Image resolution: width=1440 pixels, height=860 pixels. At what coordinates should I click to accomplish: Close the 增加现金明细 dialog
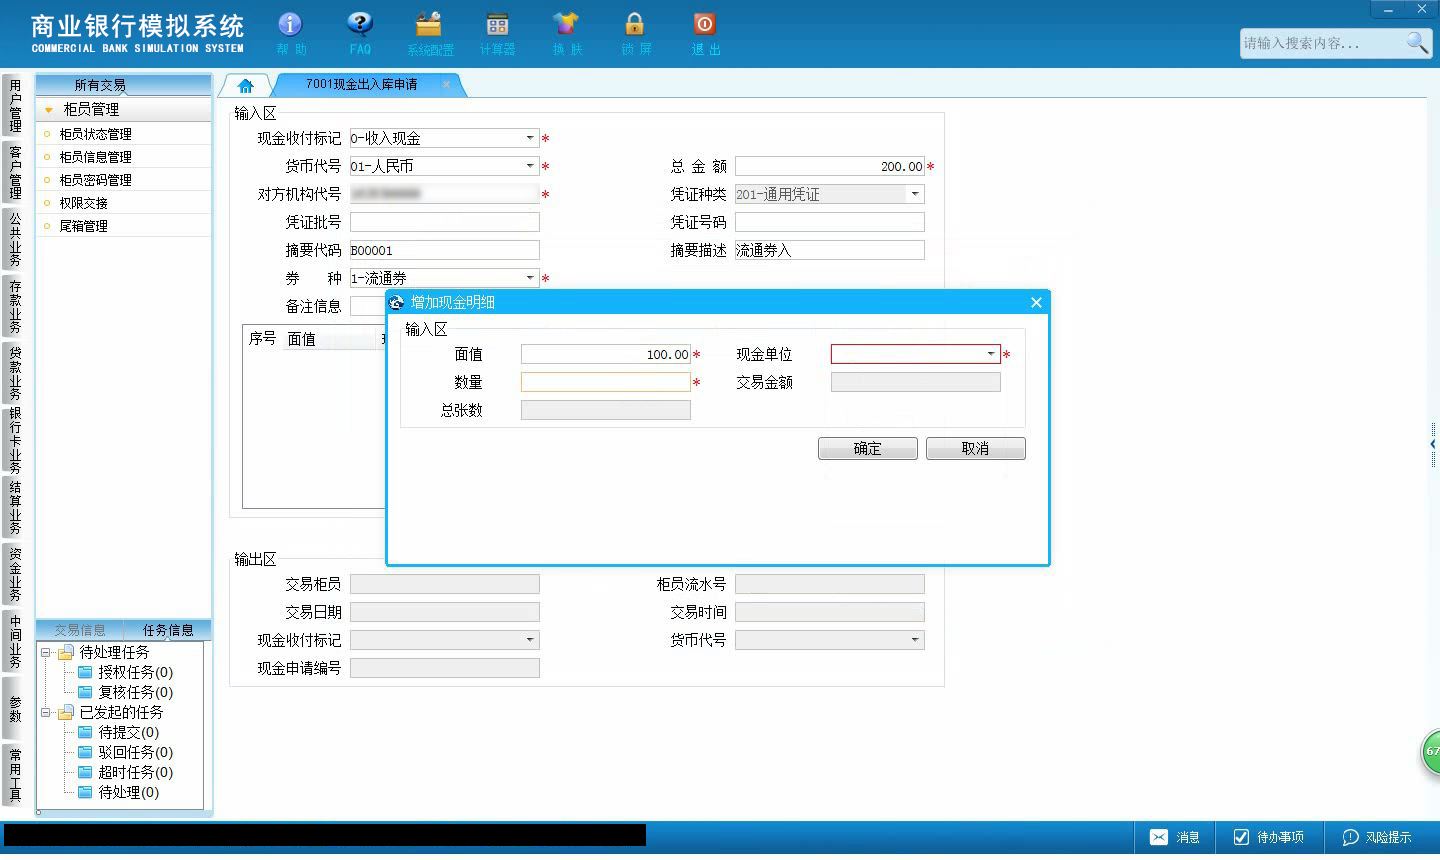pos(1036,302)
